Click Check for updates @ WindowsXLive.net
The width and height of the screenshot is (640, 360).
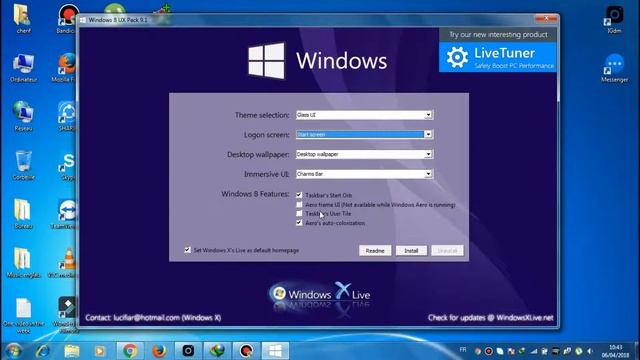click(x=491, y=318)
